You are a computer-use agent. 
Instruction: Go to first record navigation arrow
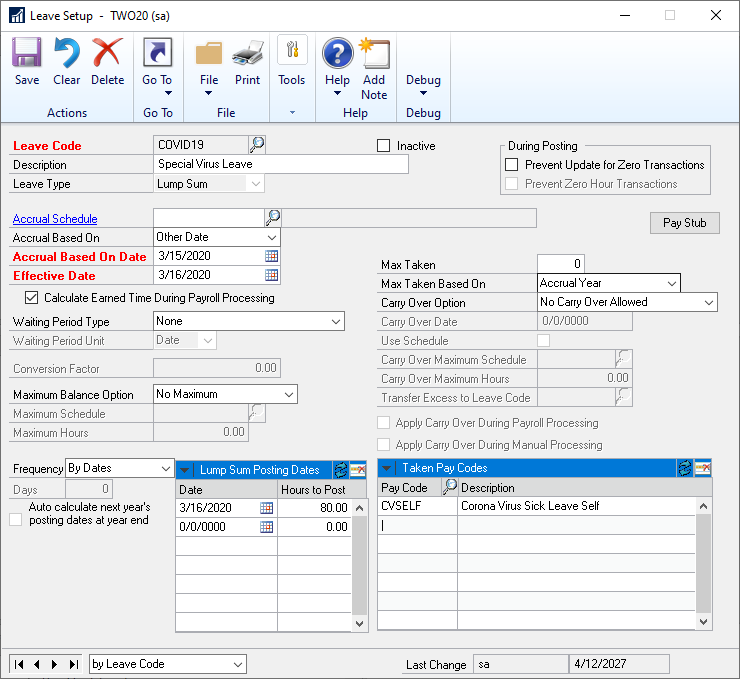point(19,664)
